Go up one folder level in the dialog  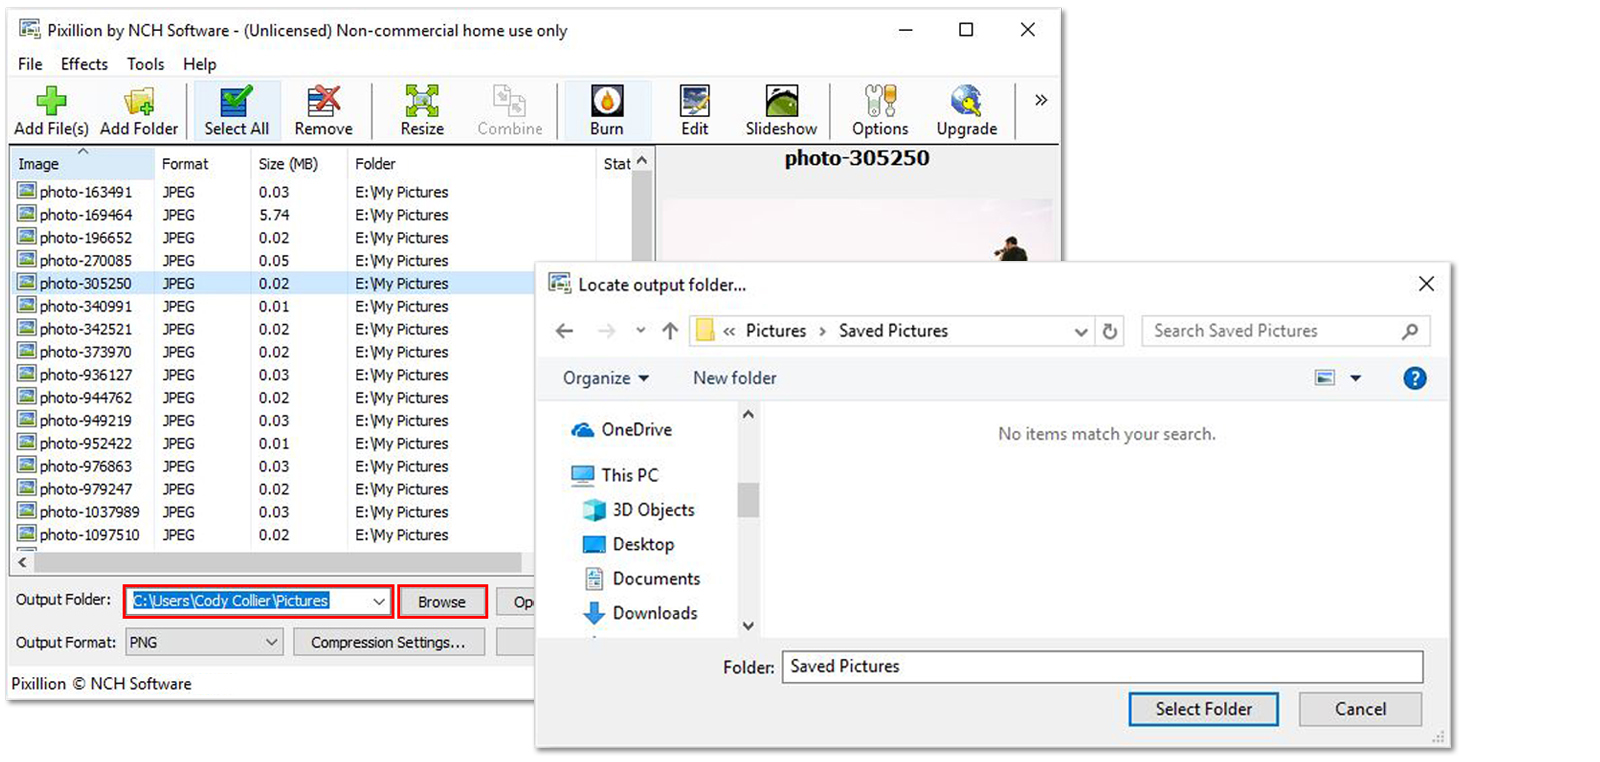tap(670, 331)
